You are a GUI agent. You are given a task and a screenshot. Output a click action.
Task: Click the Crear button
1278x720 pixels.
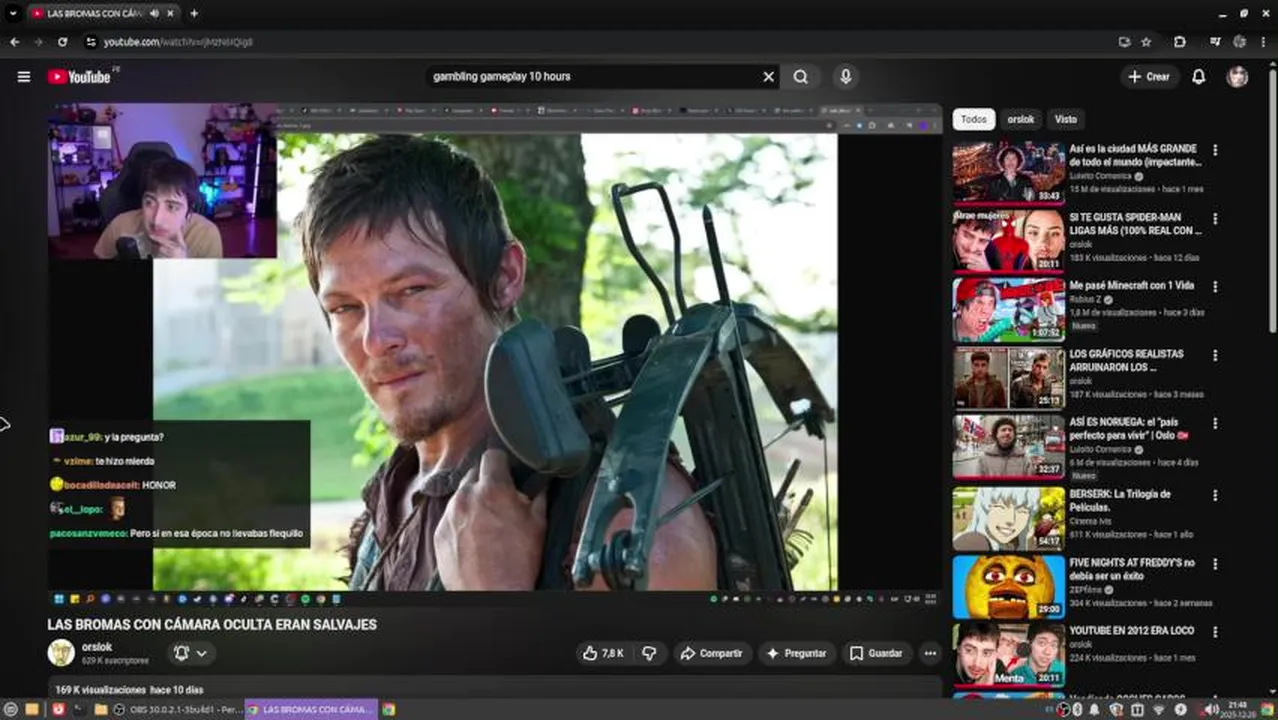click(x=1149, y=76)
